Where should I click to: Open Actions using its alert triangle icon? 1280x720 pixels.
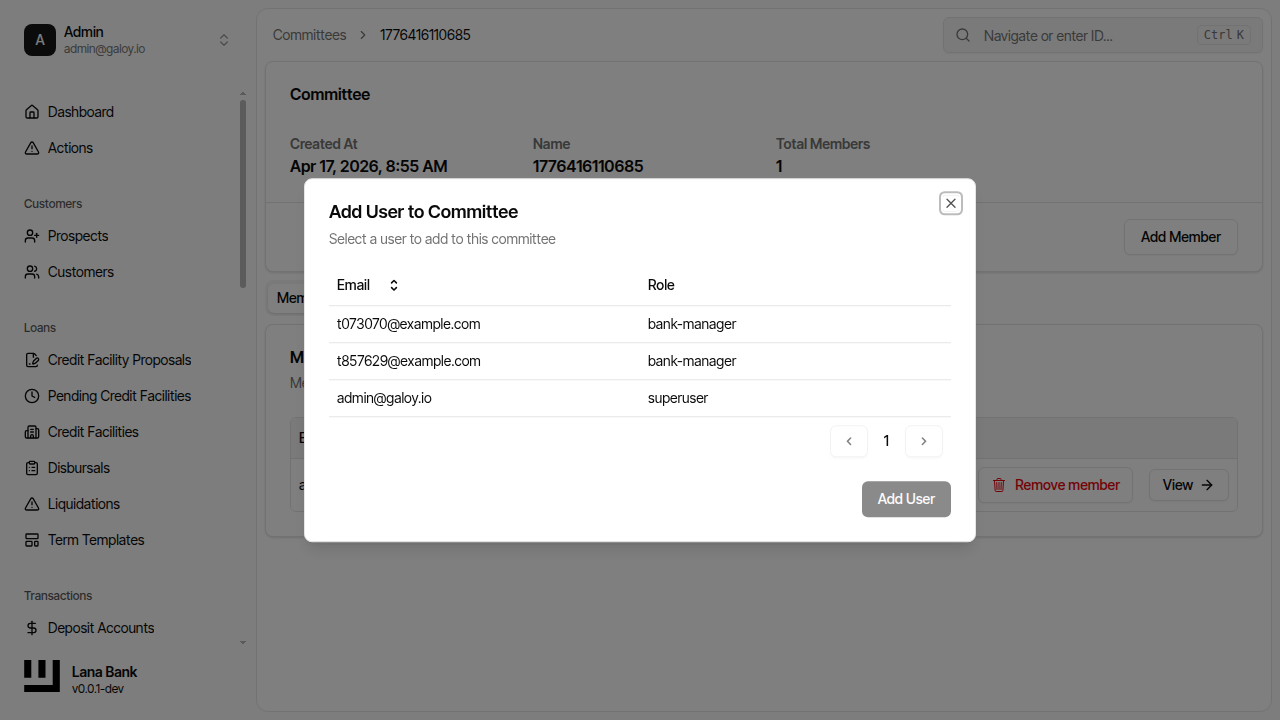(31, 147)
